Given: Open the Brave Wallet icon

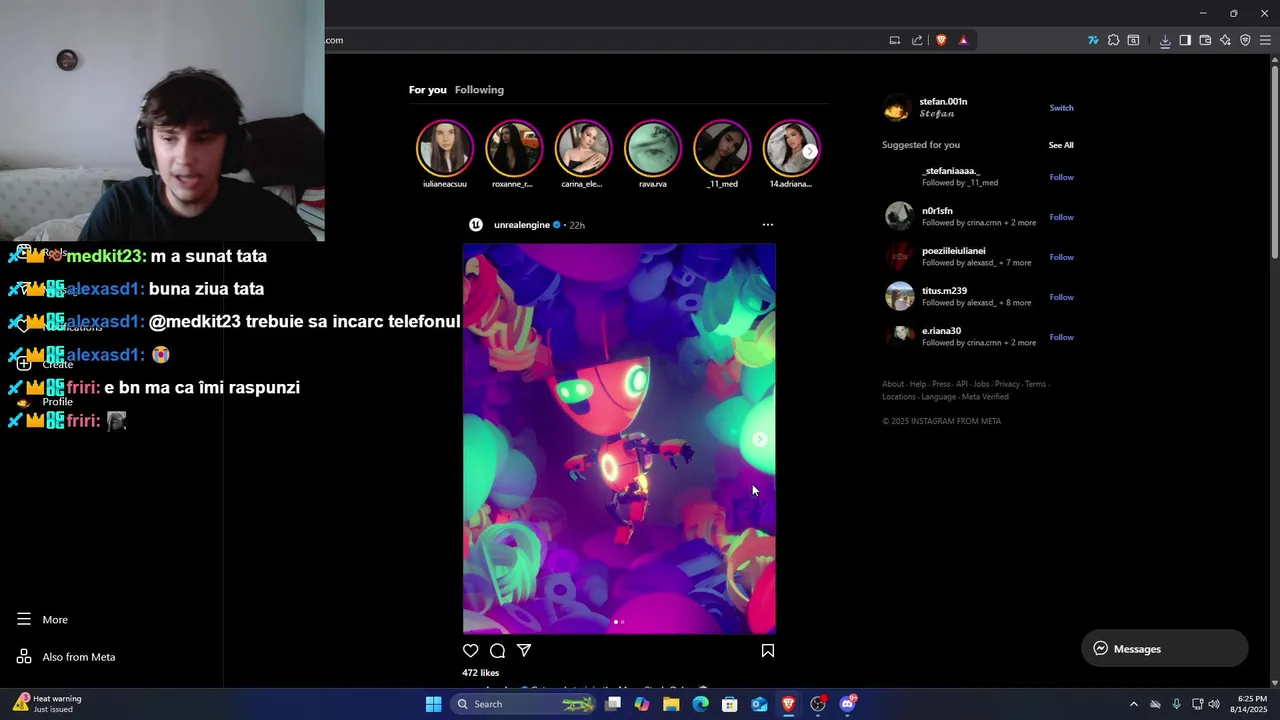Looking at the screenshot, I should (1205, 40).
